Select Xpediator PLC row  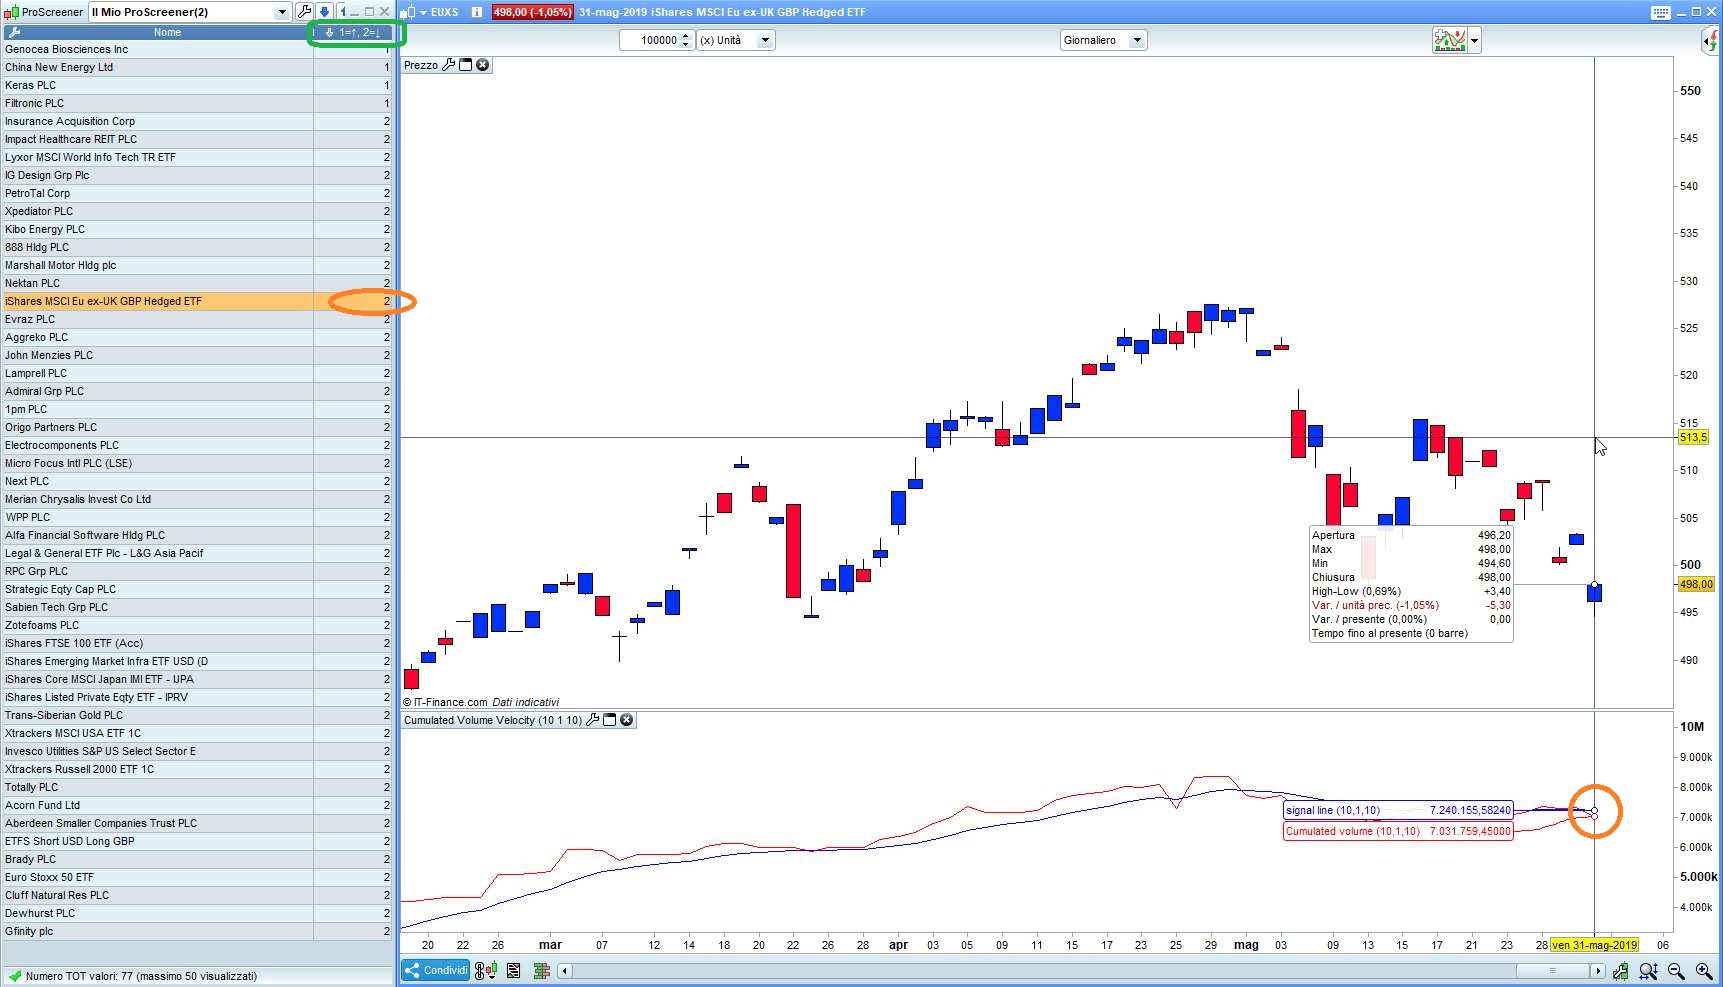coord(197,211)
